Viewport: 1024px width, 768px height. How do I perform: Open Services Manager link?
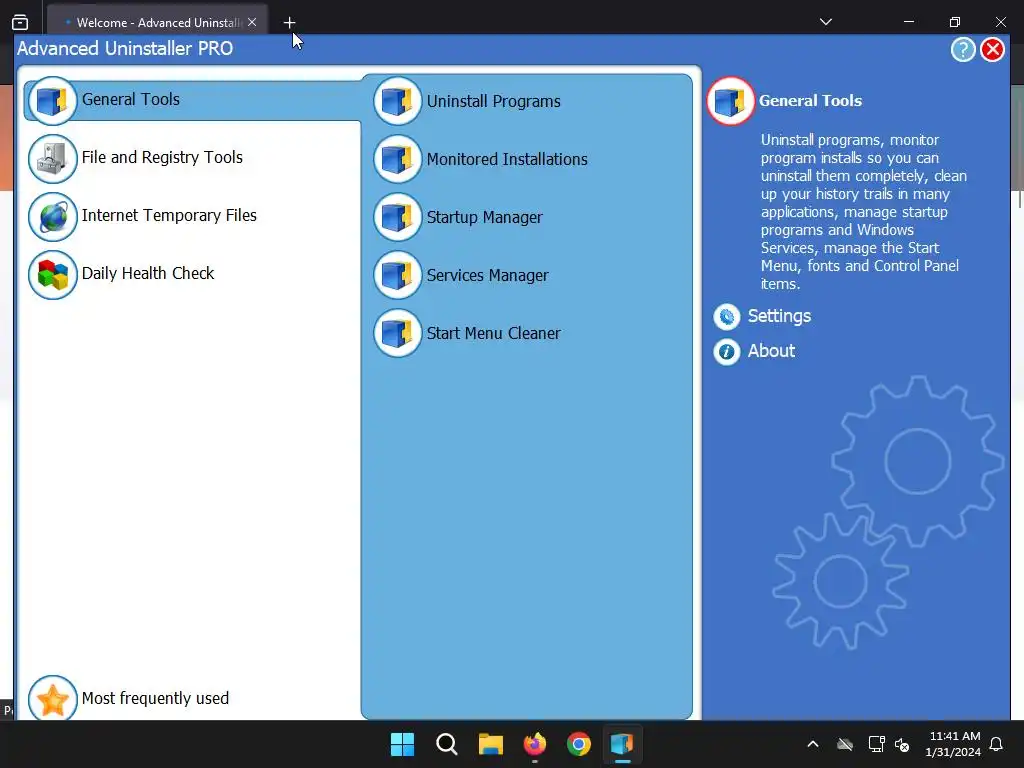(x=487, y=276)
